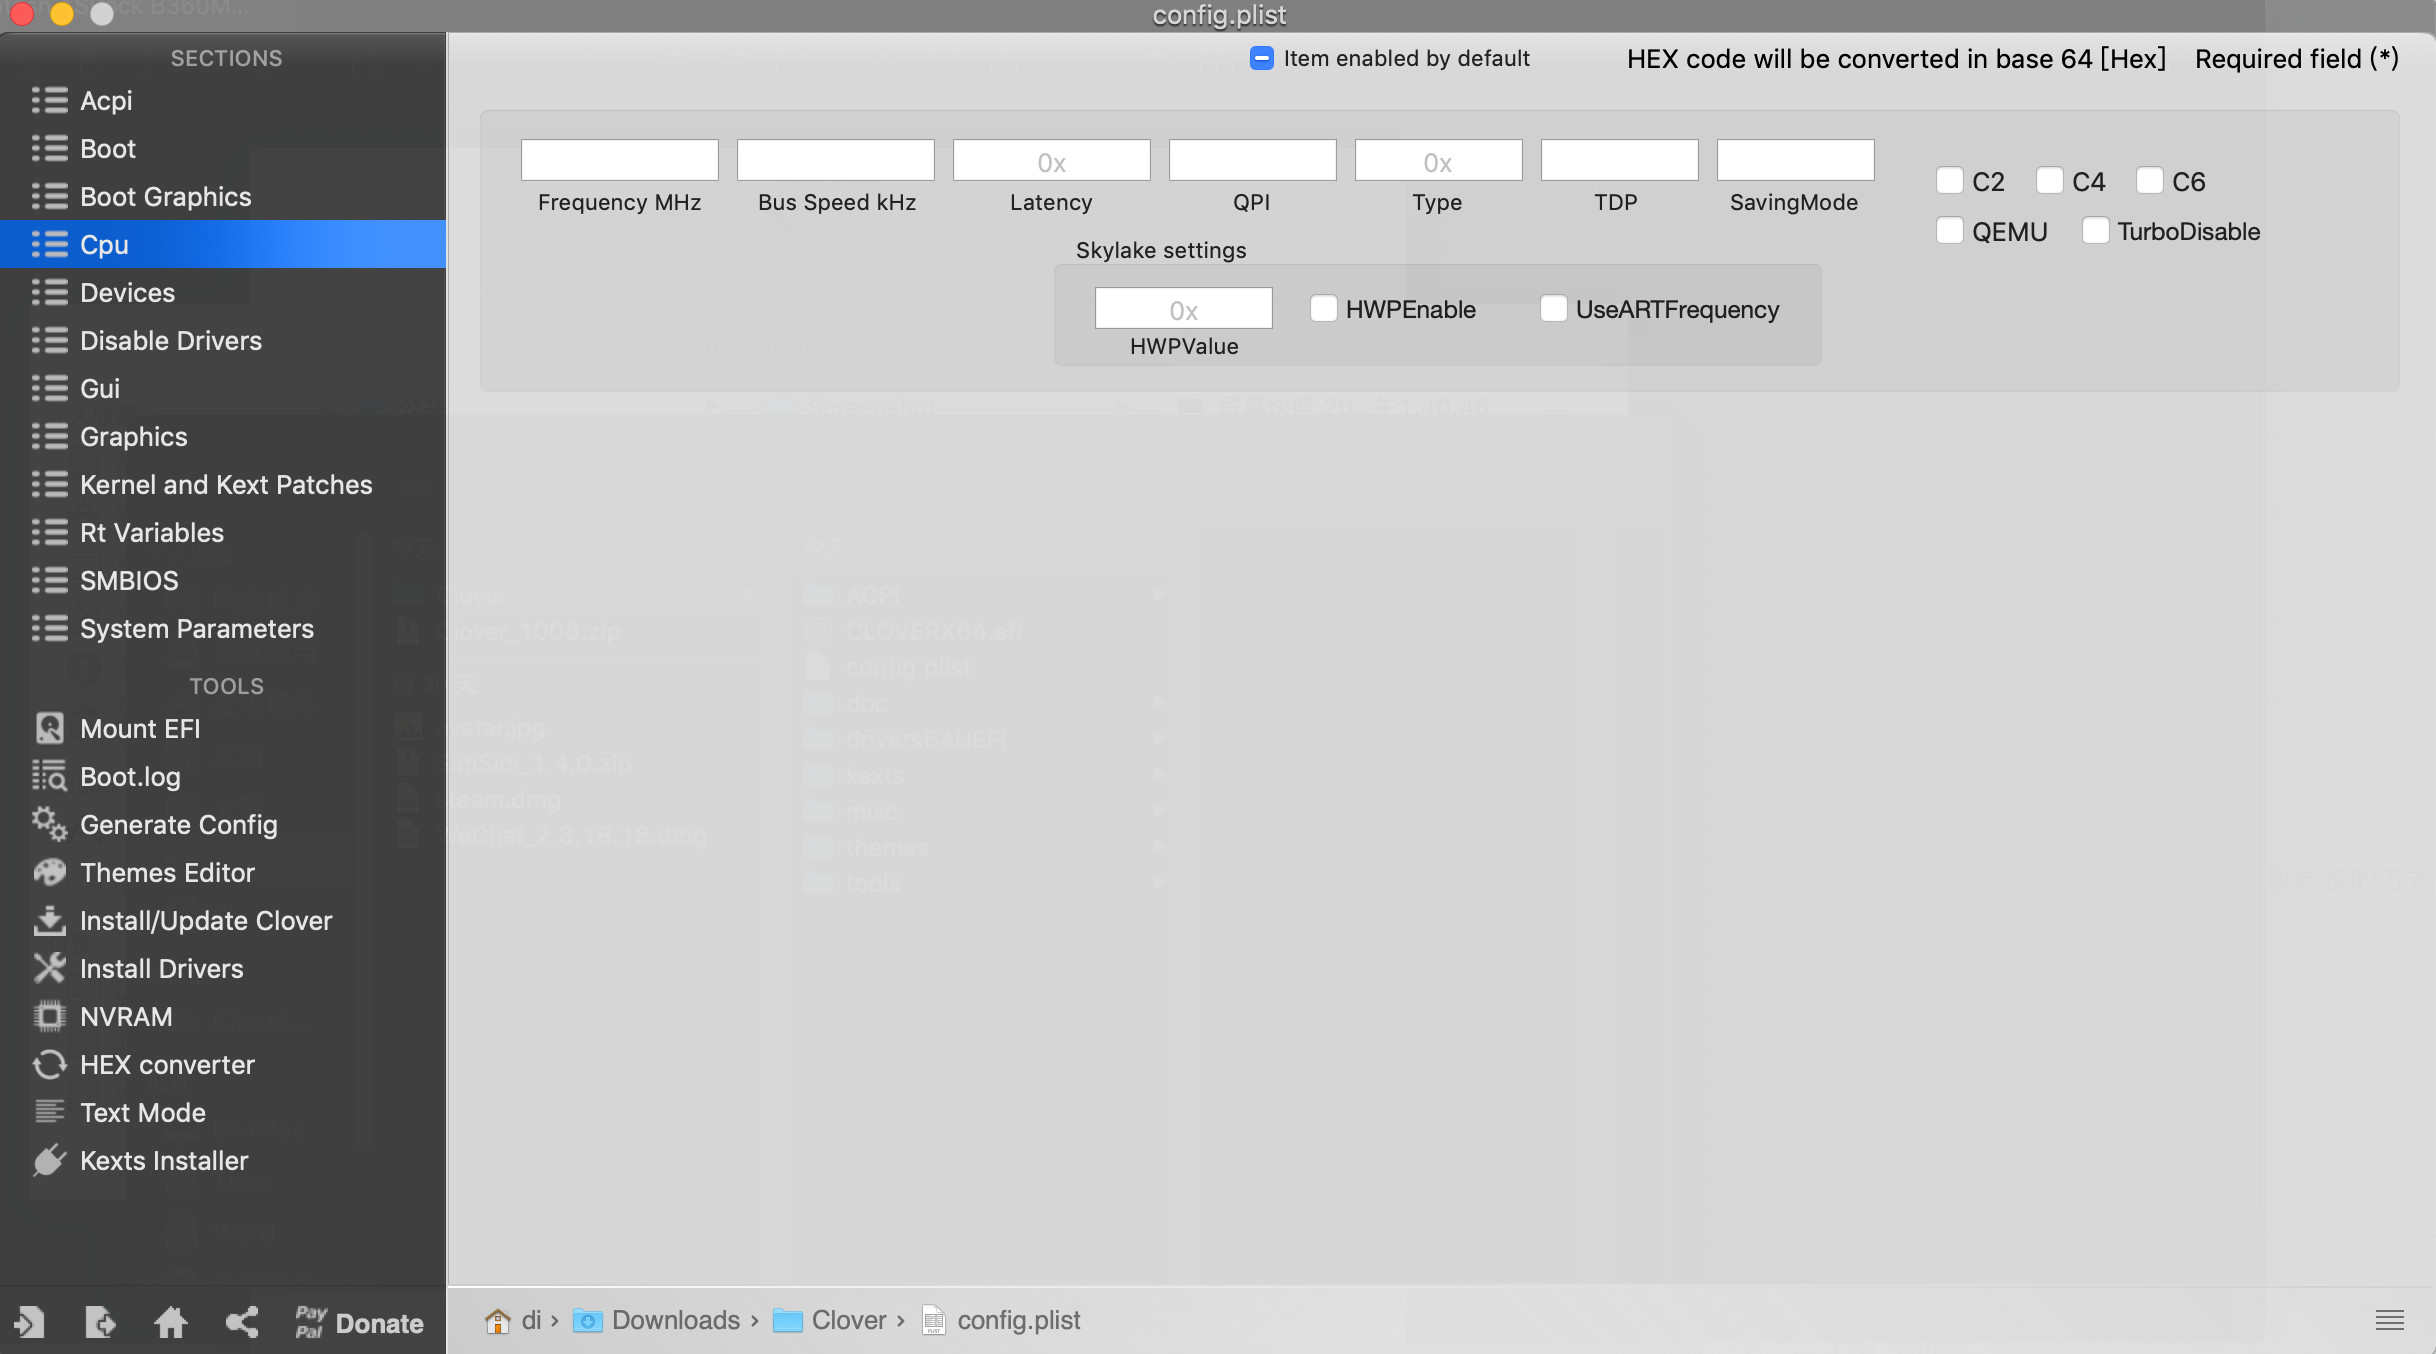Check the UseARTFrequency option
The height and width of the screenshot is (1354, 2436).
tap(1553, 309)
